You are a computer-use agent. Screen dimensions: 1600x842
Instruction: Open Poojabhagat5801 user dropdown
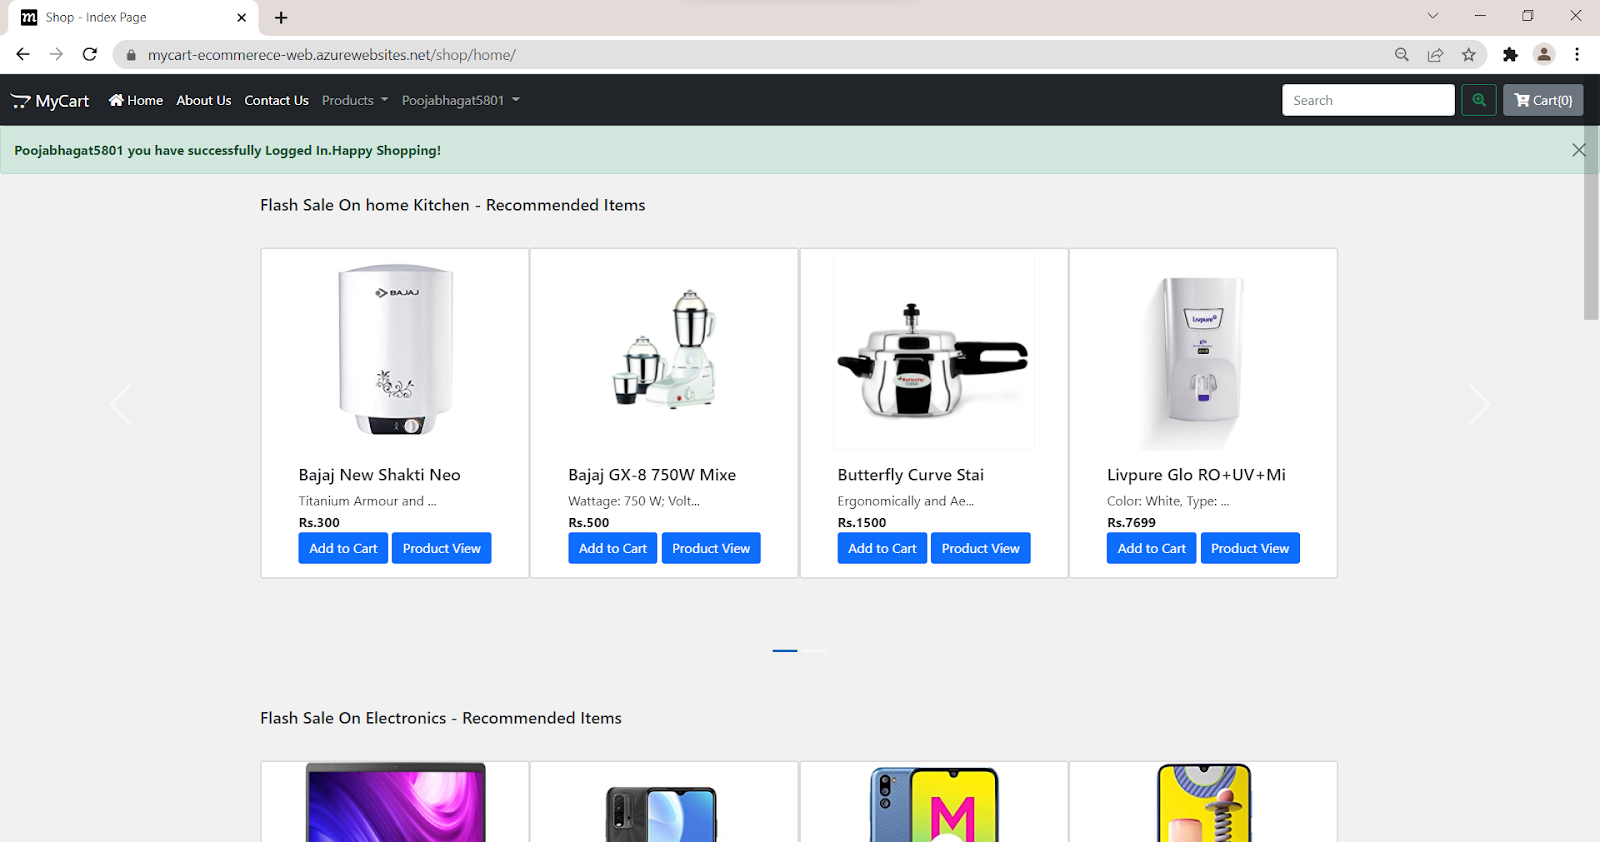(461, 100)
